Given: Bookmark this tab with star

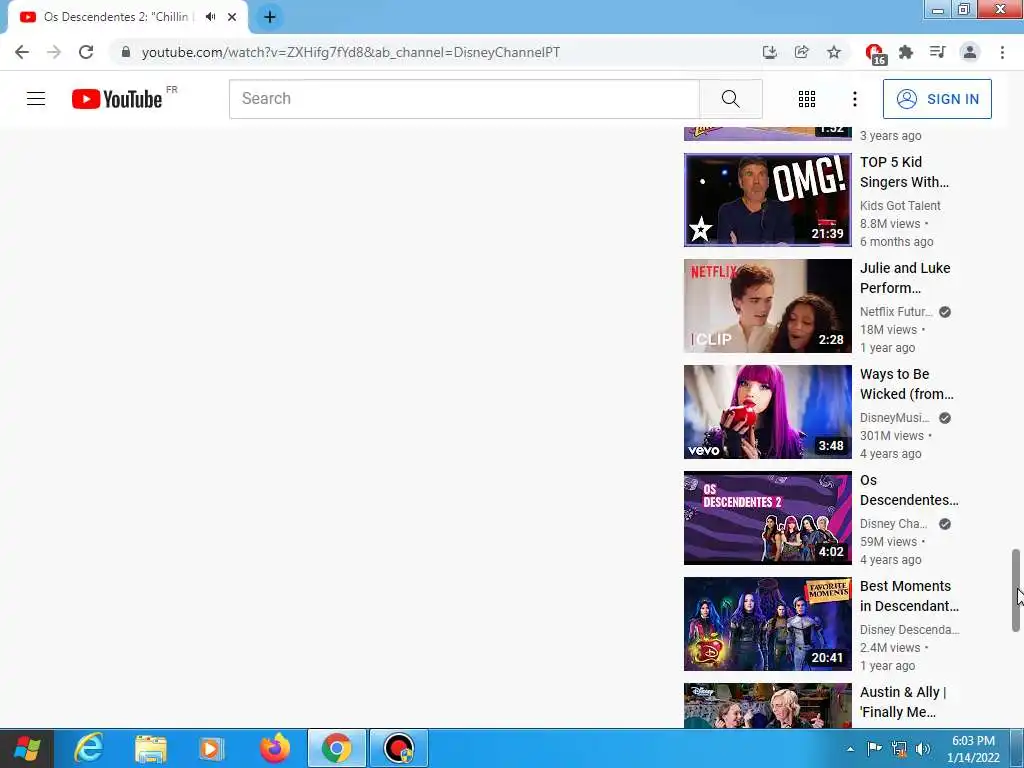Looking at the screenshot, I should pyautogui.click(x=833, y=52).
